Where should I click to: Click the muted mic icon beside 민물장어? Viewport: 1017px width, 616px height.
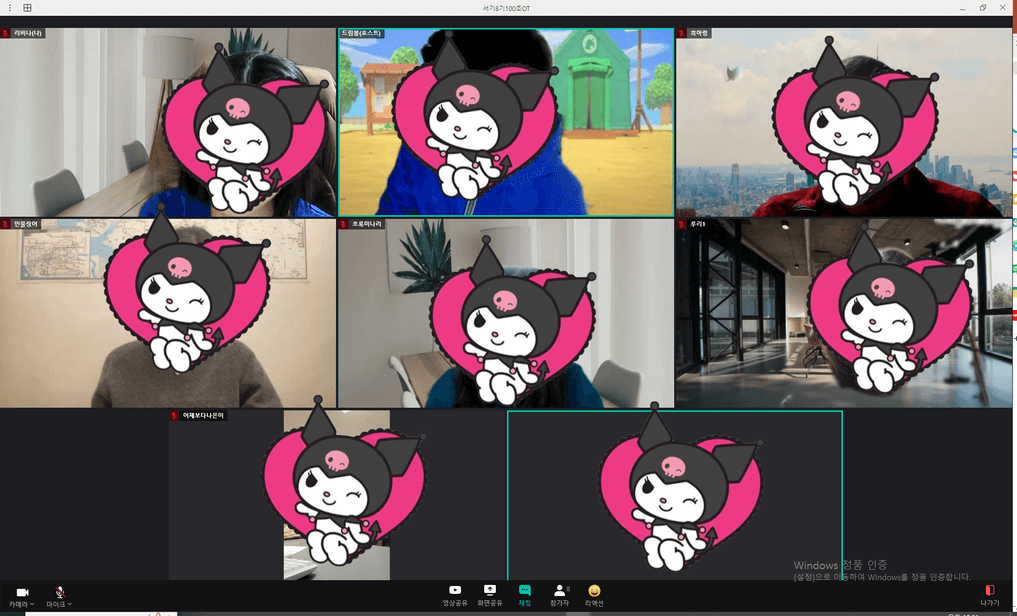pyautogui.click(x=5, y=224)
